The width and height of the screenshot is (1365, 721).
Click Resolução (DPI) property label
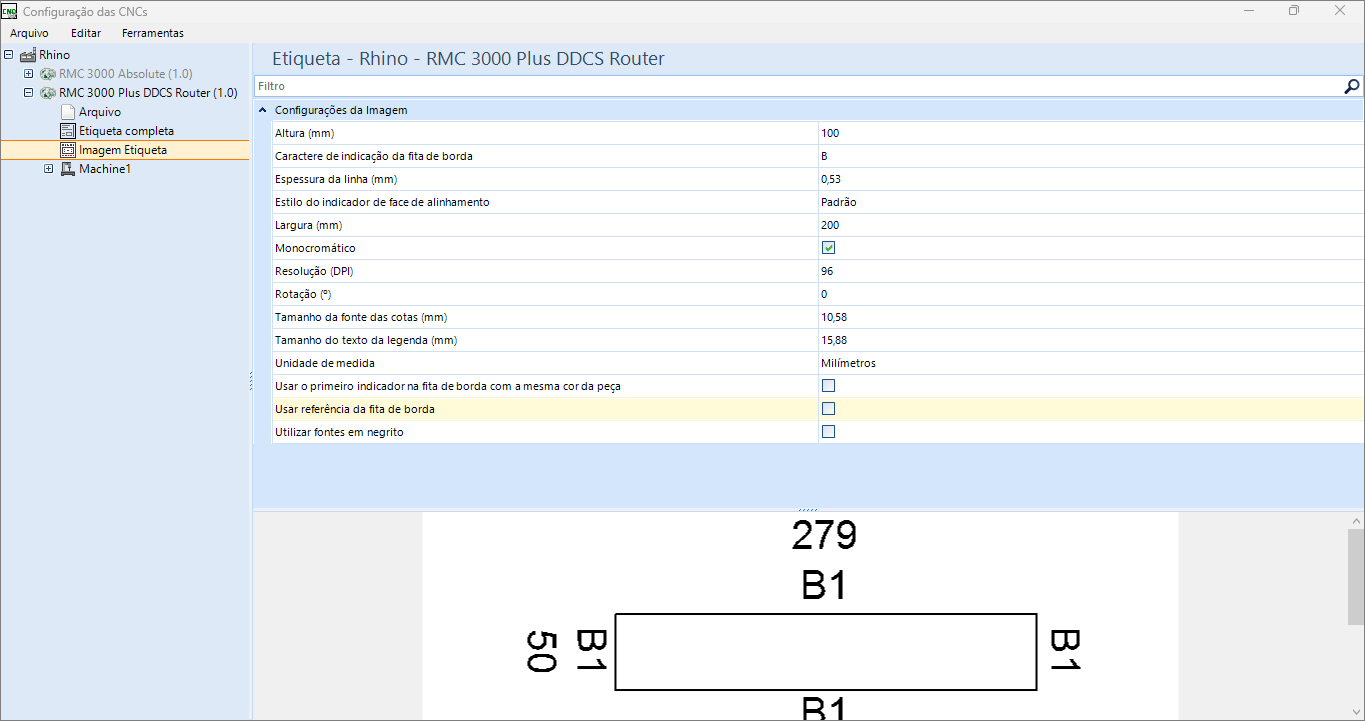[x=313, y=271]
